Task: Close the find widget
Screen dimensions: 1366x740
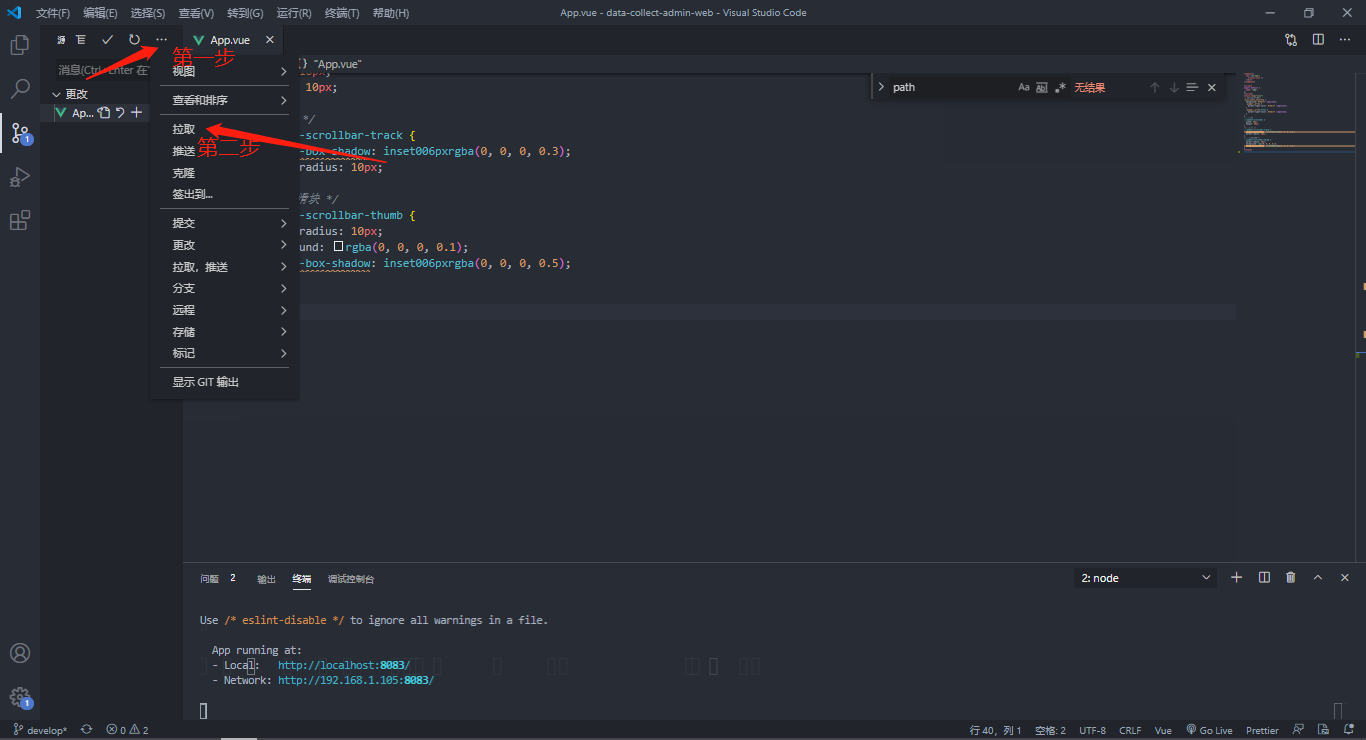Action: click(1212, 88)
